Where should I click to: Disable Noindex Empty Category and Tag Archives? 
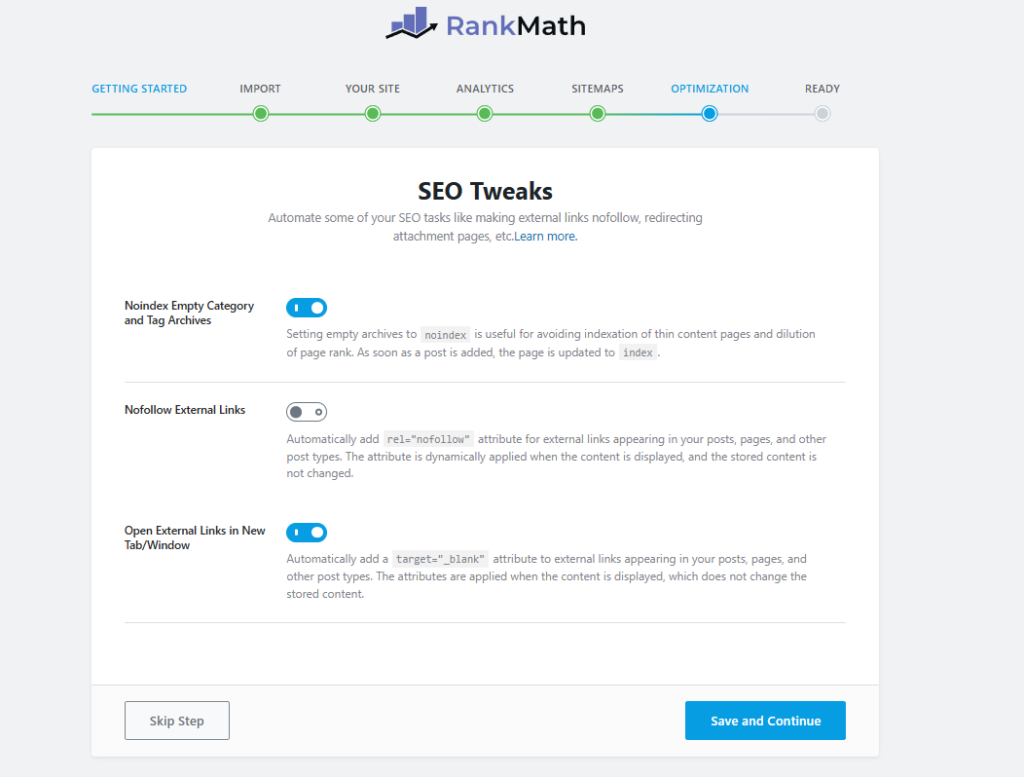tap(306, 308)
